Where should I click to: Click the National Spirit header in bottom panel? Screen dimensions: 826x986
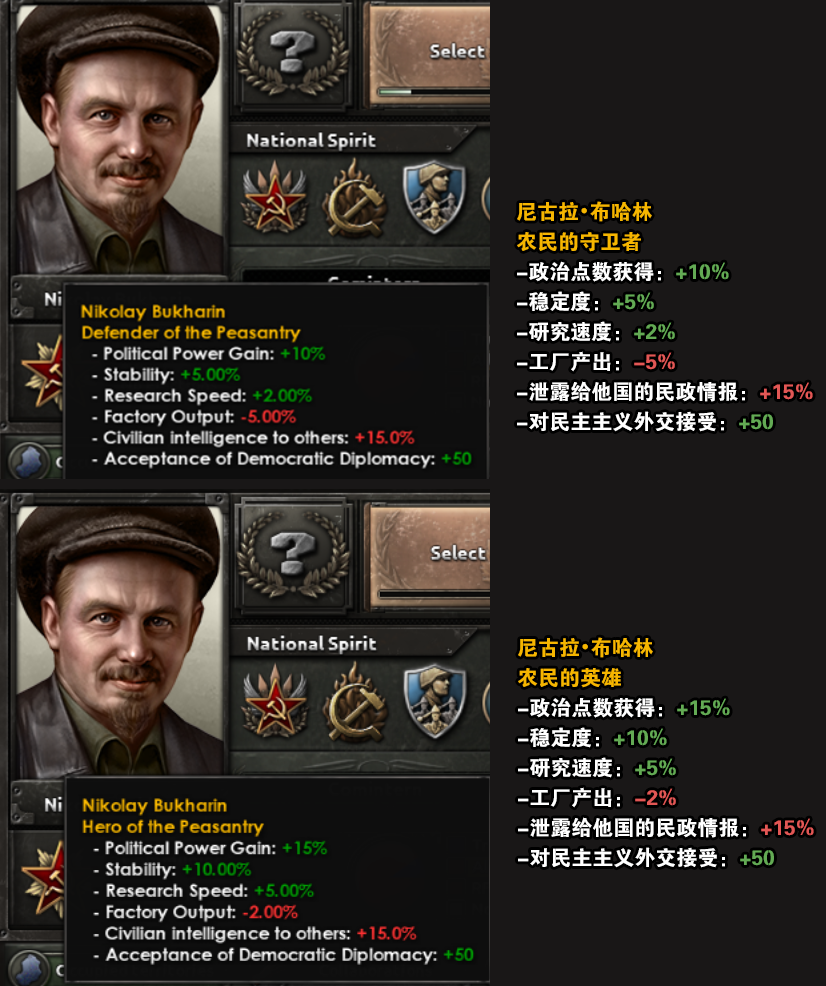coord(312,643)
